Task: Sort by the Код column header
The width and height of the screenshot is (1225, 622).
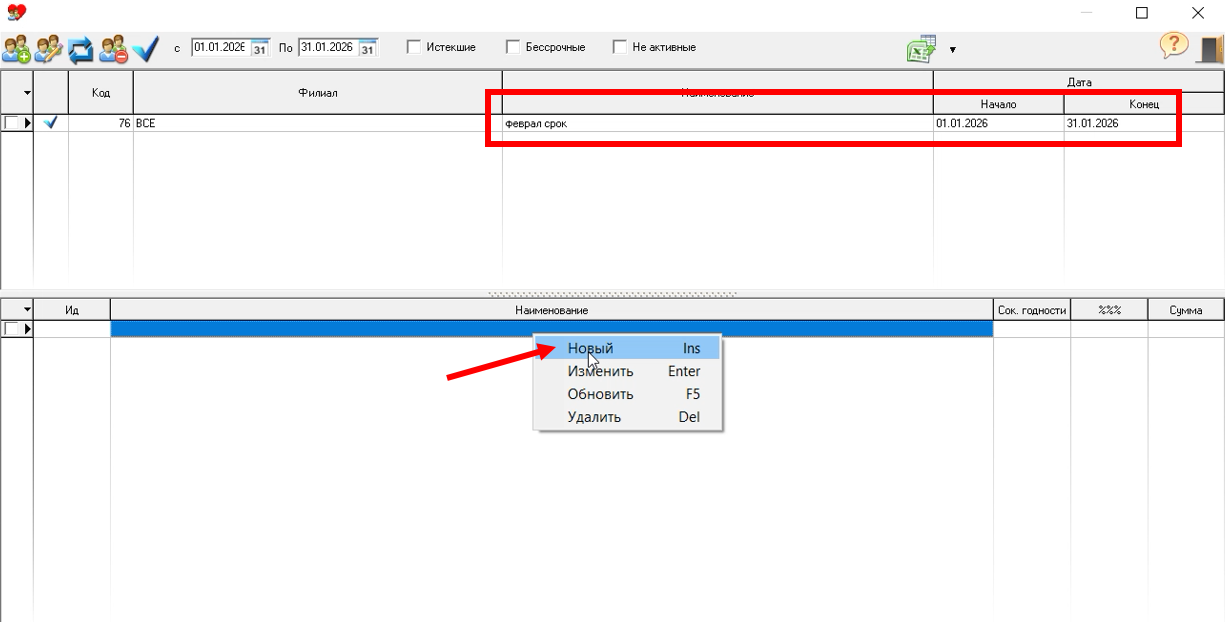Action: pyautogui.click(x=100, y=93)
